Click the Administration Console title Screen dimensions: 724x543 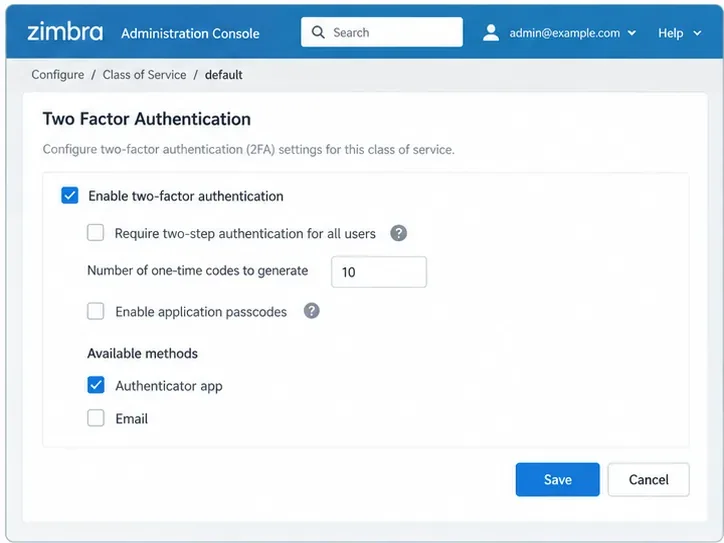tap(190, 33)
